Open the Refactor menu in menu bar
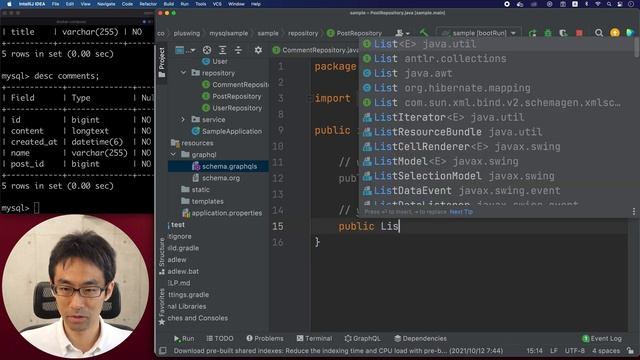 point(148,4)
